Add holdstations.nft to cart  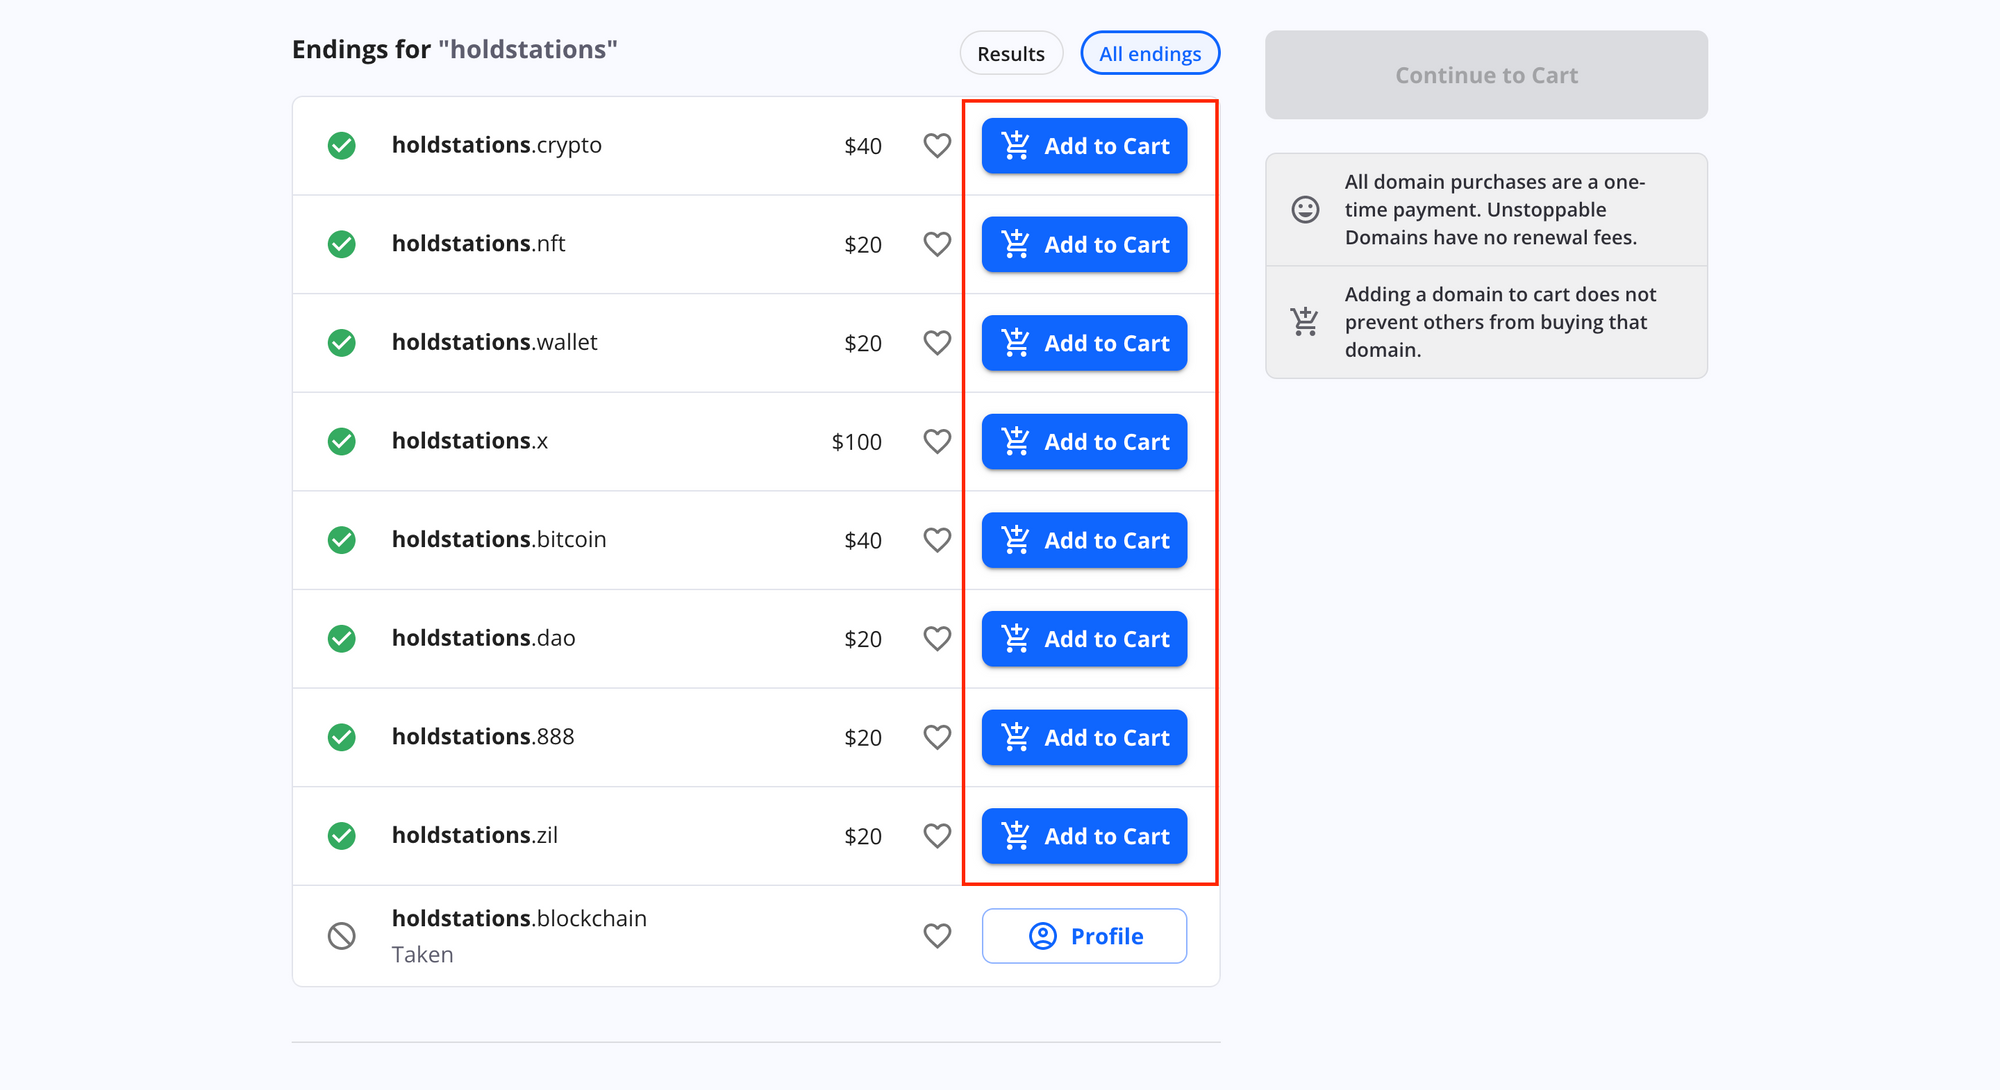click(1084, 244)
